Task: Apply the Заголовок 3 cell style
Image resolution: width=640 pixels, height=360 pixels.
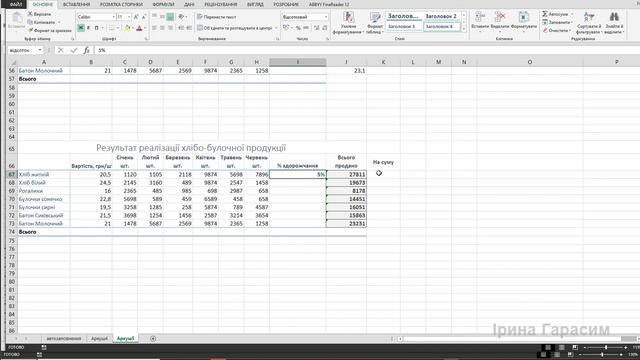Action: pyautogui.click(x=403, y=27)
